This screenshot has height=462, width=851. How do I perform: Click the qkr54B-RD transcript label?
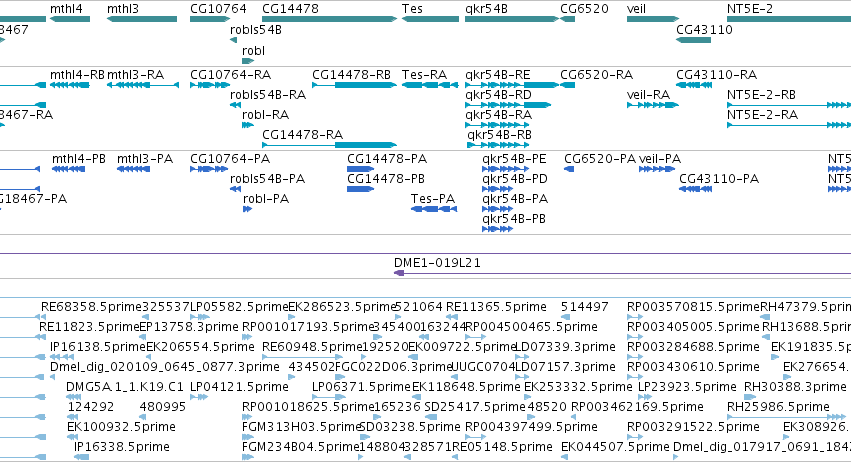498,95
